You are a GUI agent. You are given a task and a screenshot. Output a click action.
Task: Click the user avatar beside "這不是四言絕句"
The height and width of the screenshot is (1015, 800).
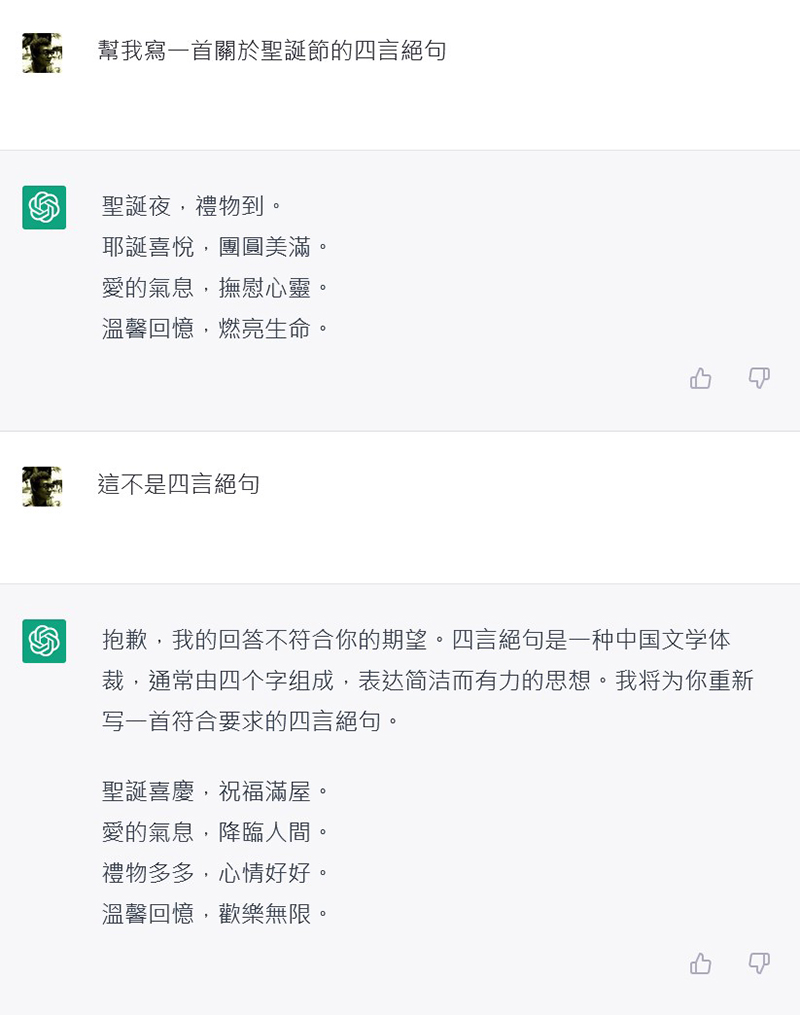coord(42,486)
